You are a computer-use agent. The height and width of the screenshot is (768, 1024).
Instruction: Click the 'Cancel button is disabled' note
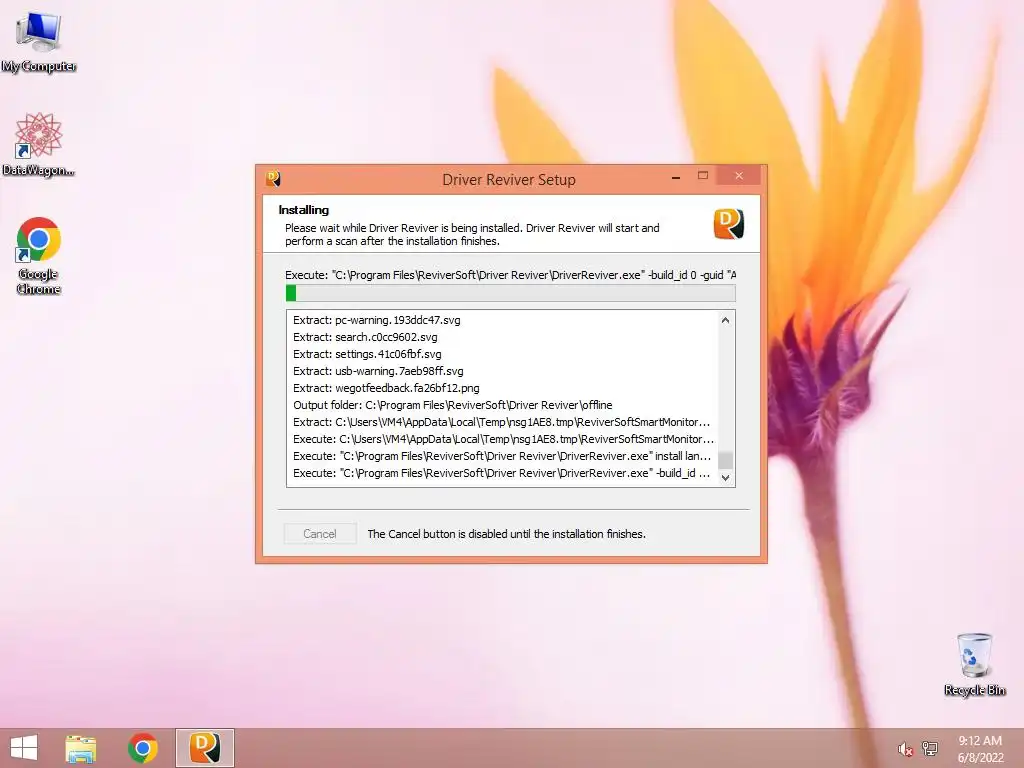[x=506, y=534]
